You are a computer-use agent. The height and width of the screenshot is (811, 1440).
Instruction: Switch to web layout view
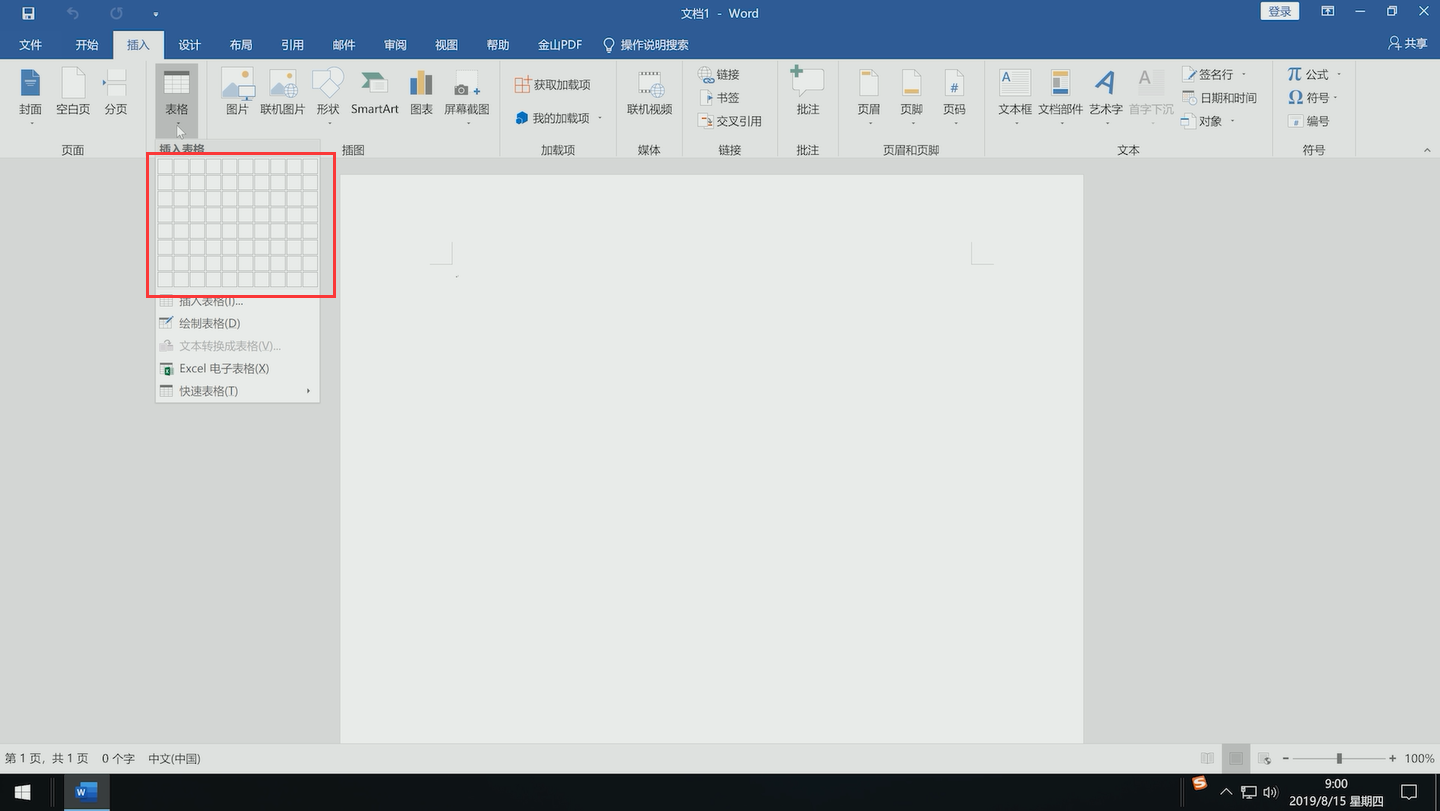pyautogui.click(x=1264, y=759)
